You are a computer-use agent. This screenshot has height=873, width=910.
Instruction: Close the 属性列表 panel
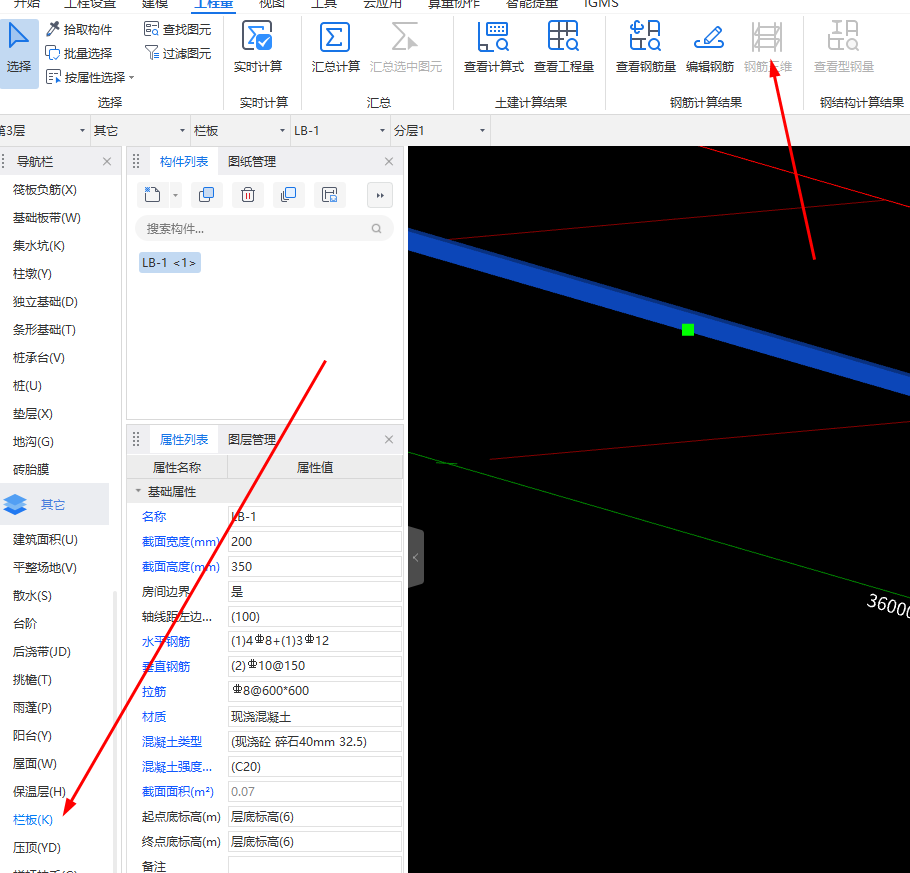tap(389, 439)
